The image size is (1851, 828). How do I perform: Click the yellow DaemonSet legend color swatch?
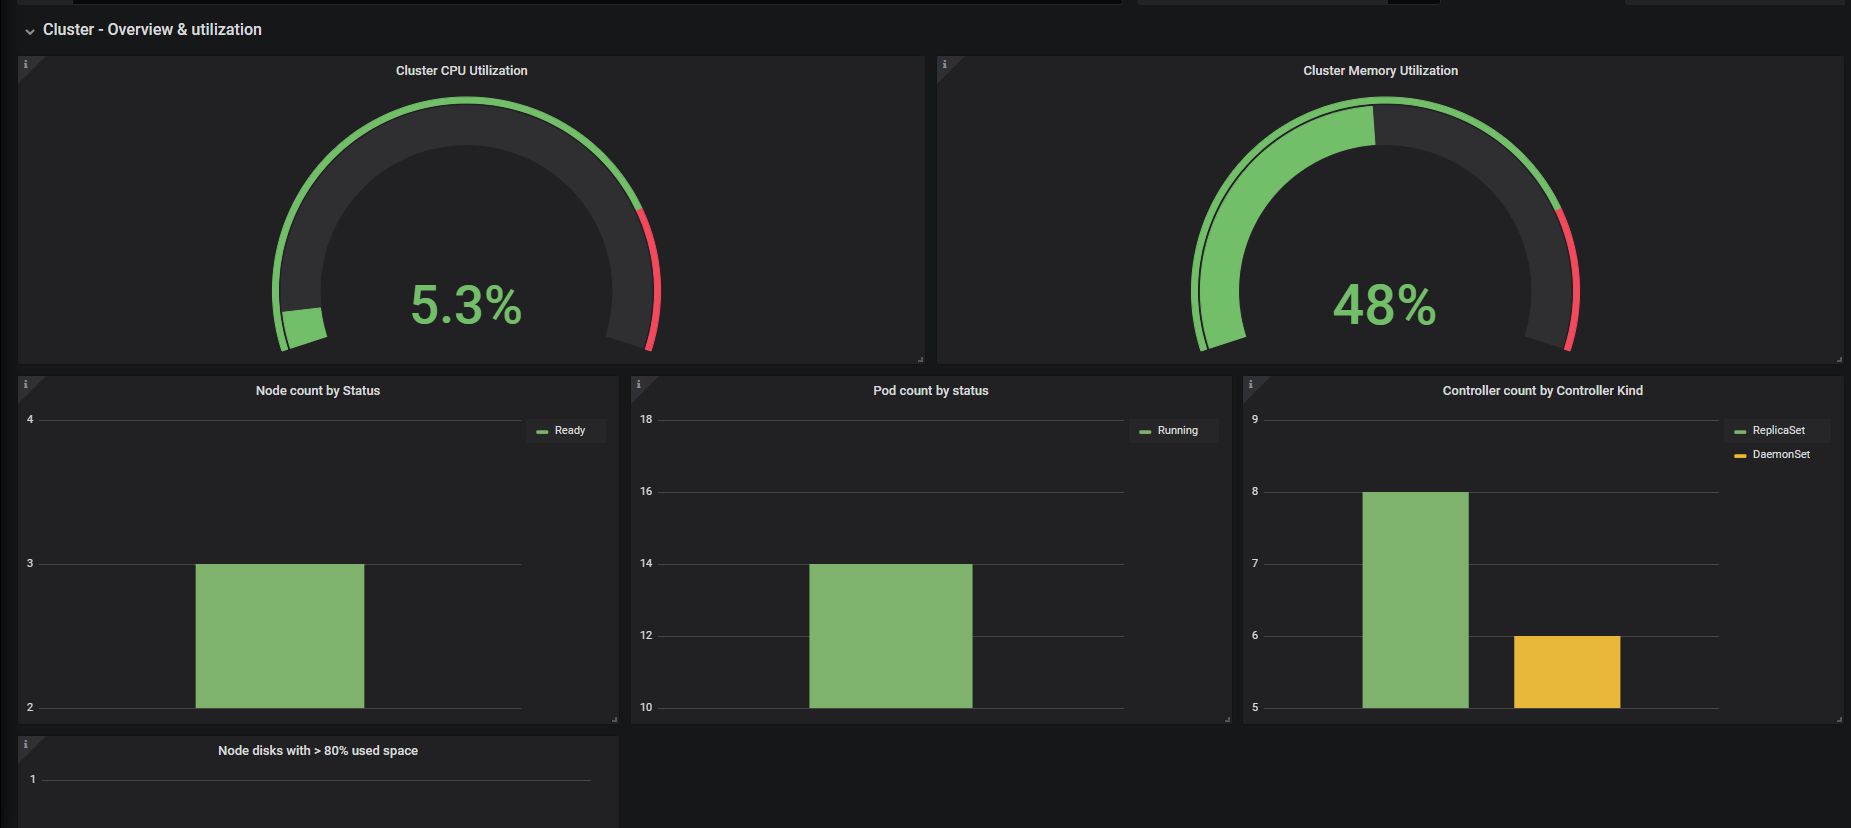point(1740,456)
